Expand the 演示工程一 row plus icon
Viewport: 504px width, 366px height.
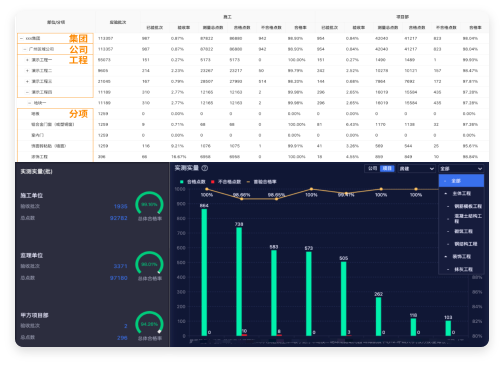(27, 60)
